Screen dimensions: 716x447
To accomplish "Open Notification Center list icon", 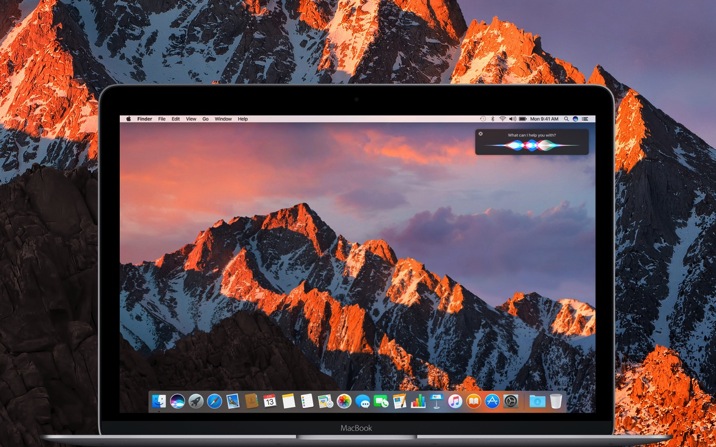I will pyautogui.click(x=585, y=119).
